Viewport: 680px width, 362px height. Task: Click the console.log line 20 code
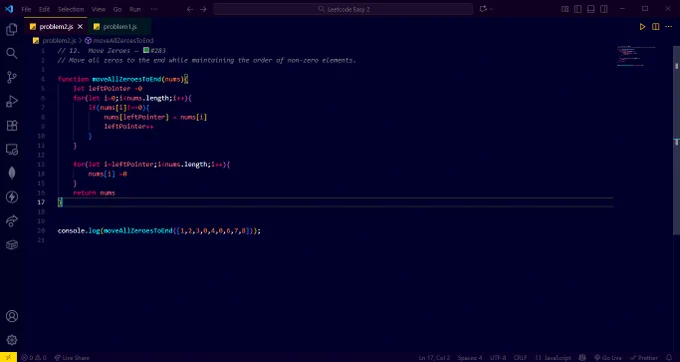pyautogui.click(x=159, y=231)
